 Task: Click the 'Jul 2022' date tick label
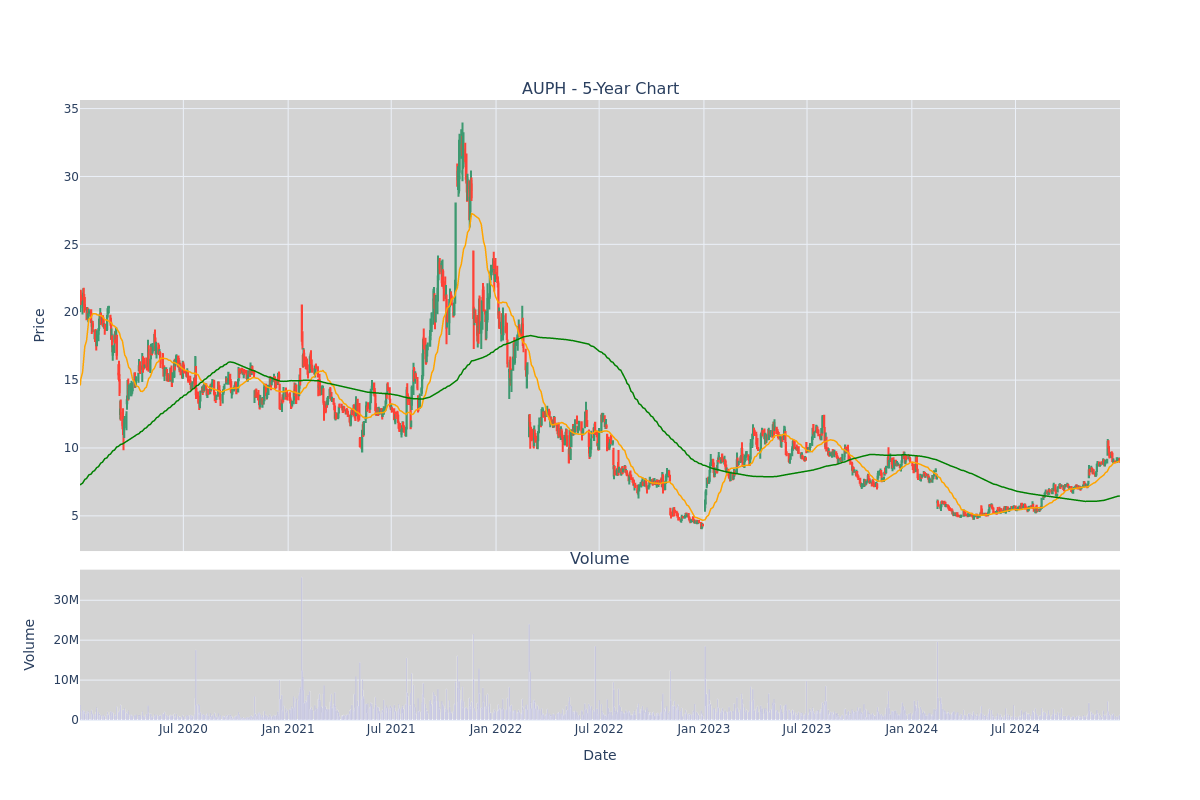pyautogui.click(x=599, y=729)
